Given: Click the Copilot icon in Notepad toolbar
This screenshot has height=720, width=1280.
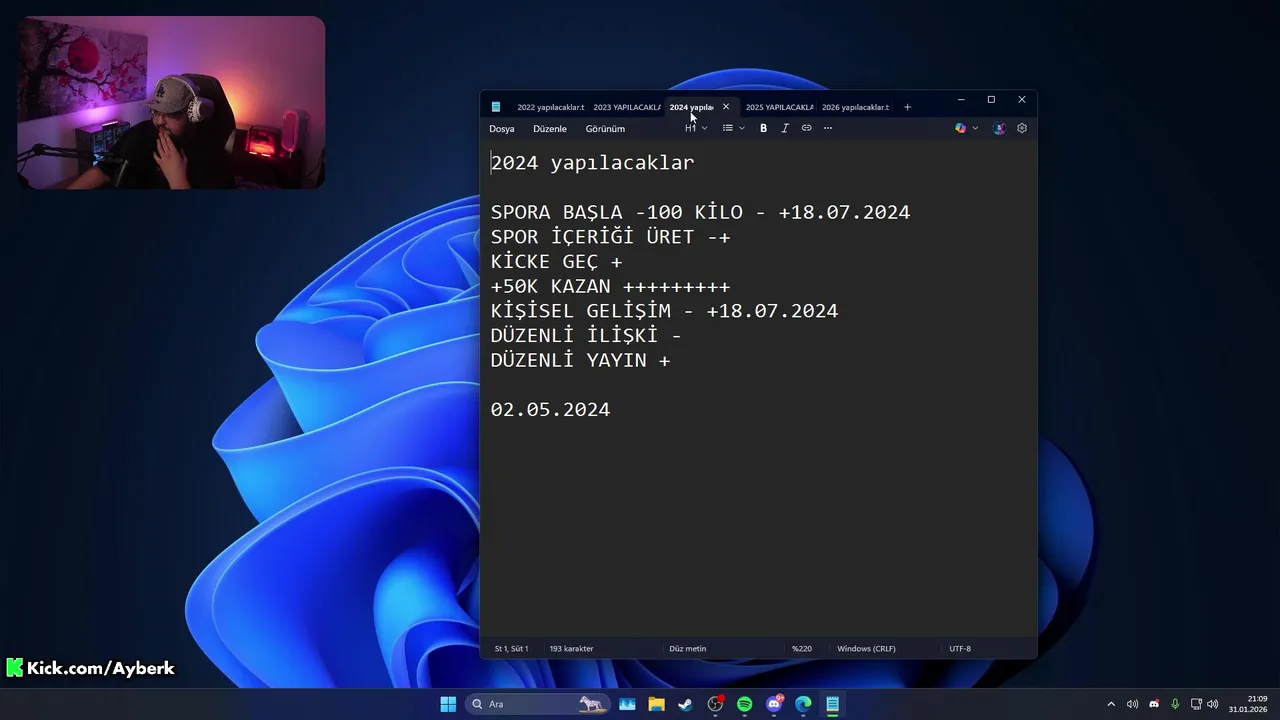Looking at the screenshot, I should click(961, 128).
